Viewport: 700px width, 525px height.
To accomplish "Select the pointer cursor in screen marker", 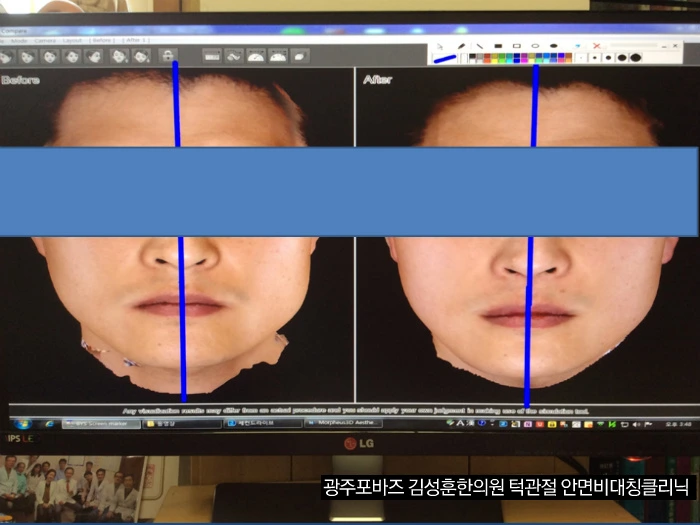I will (x=440, y=46).
